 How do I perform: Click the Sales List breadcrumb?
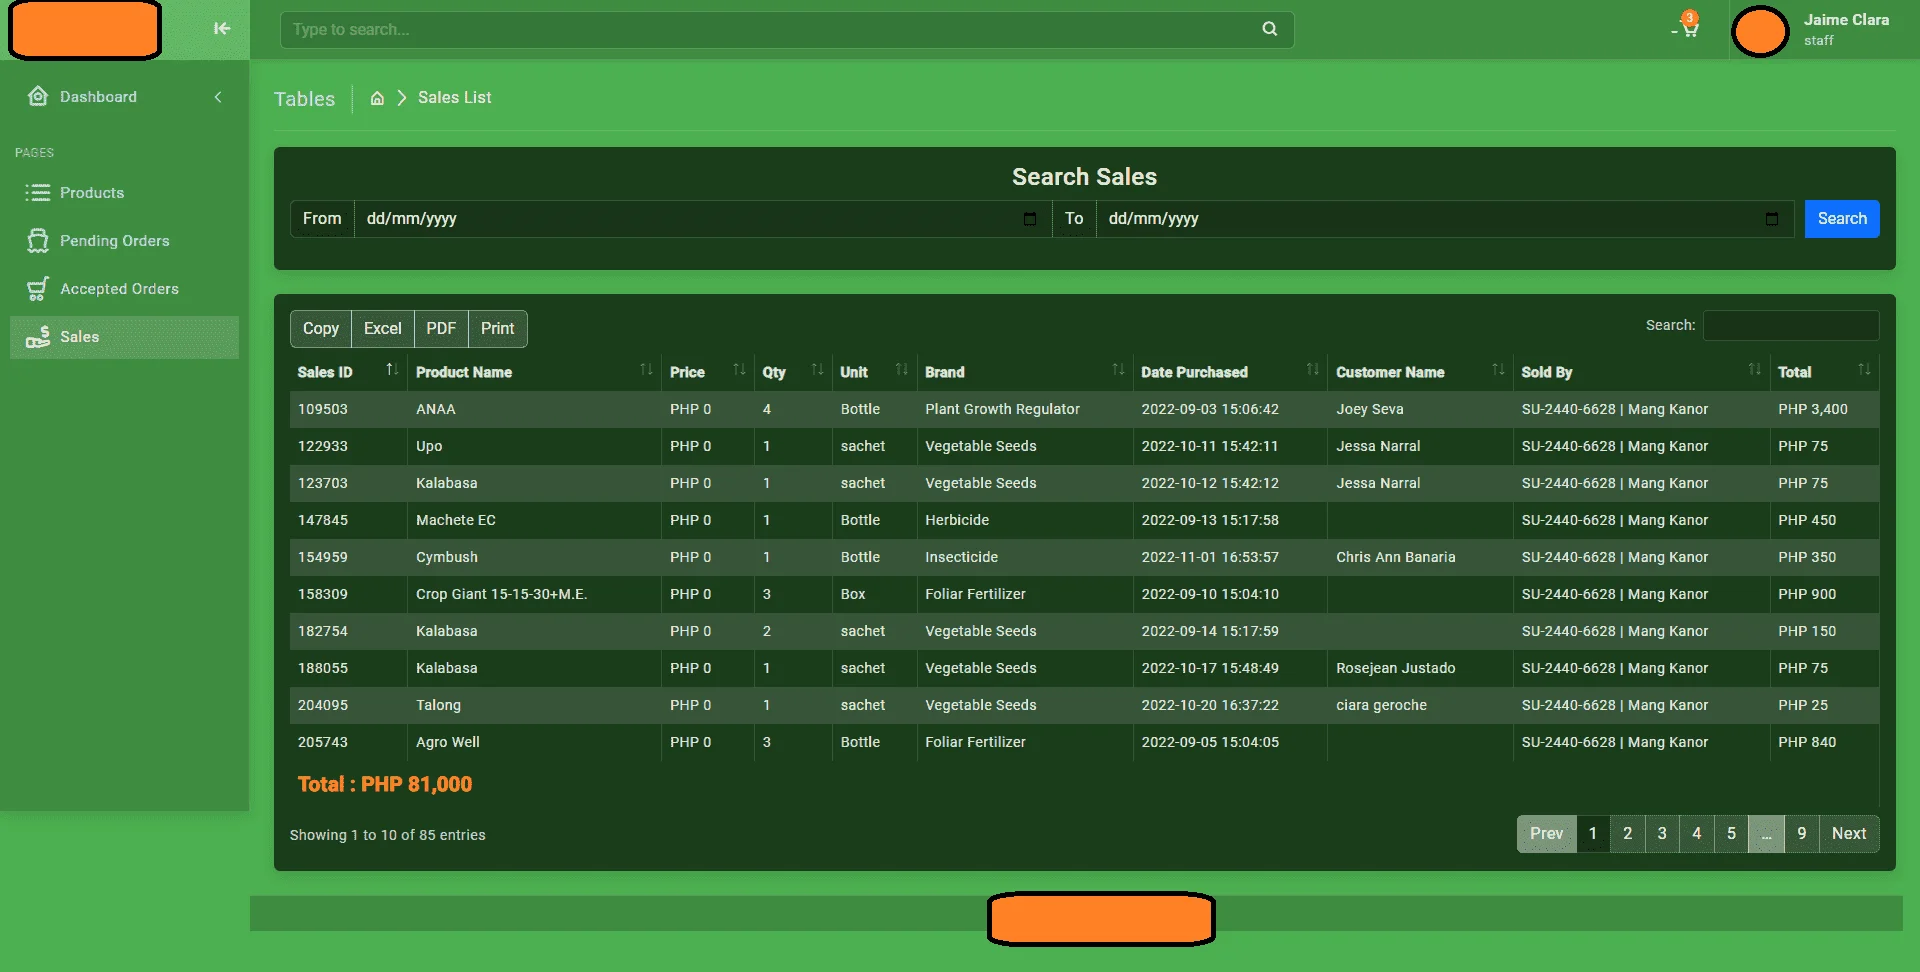(454, 98)
